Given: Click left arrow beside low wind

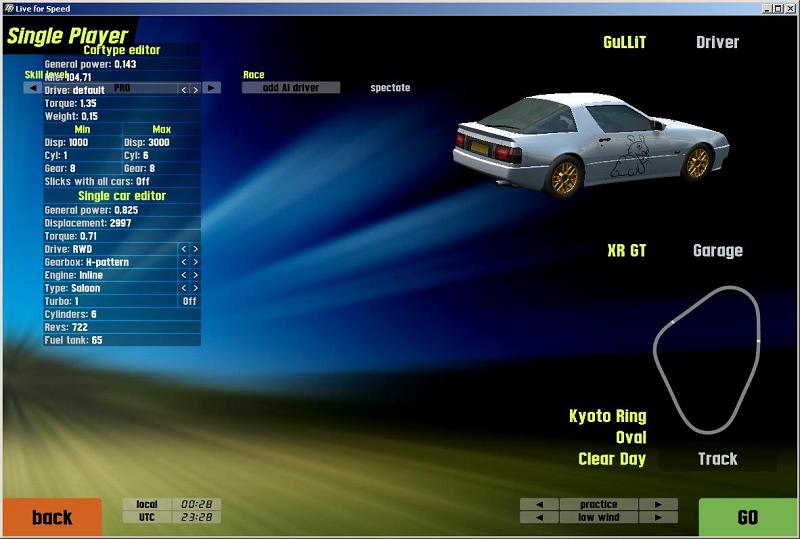Looking at the screenshot, I should pyautogui.click(x=539, y=517).
